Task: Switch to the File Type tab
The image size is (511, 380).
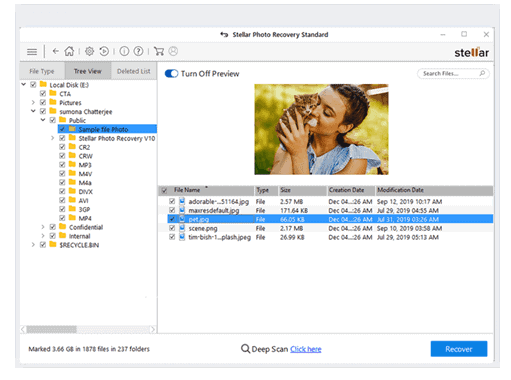Action: 42,71
